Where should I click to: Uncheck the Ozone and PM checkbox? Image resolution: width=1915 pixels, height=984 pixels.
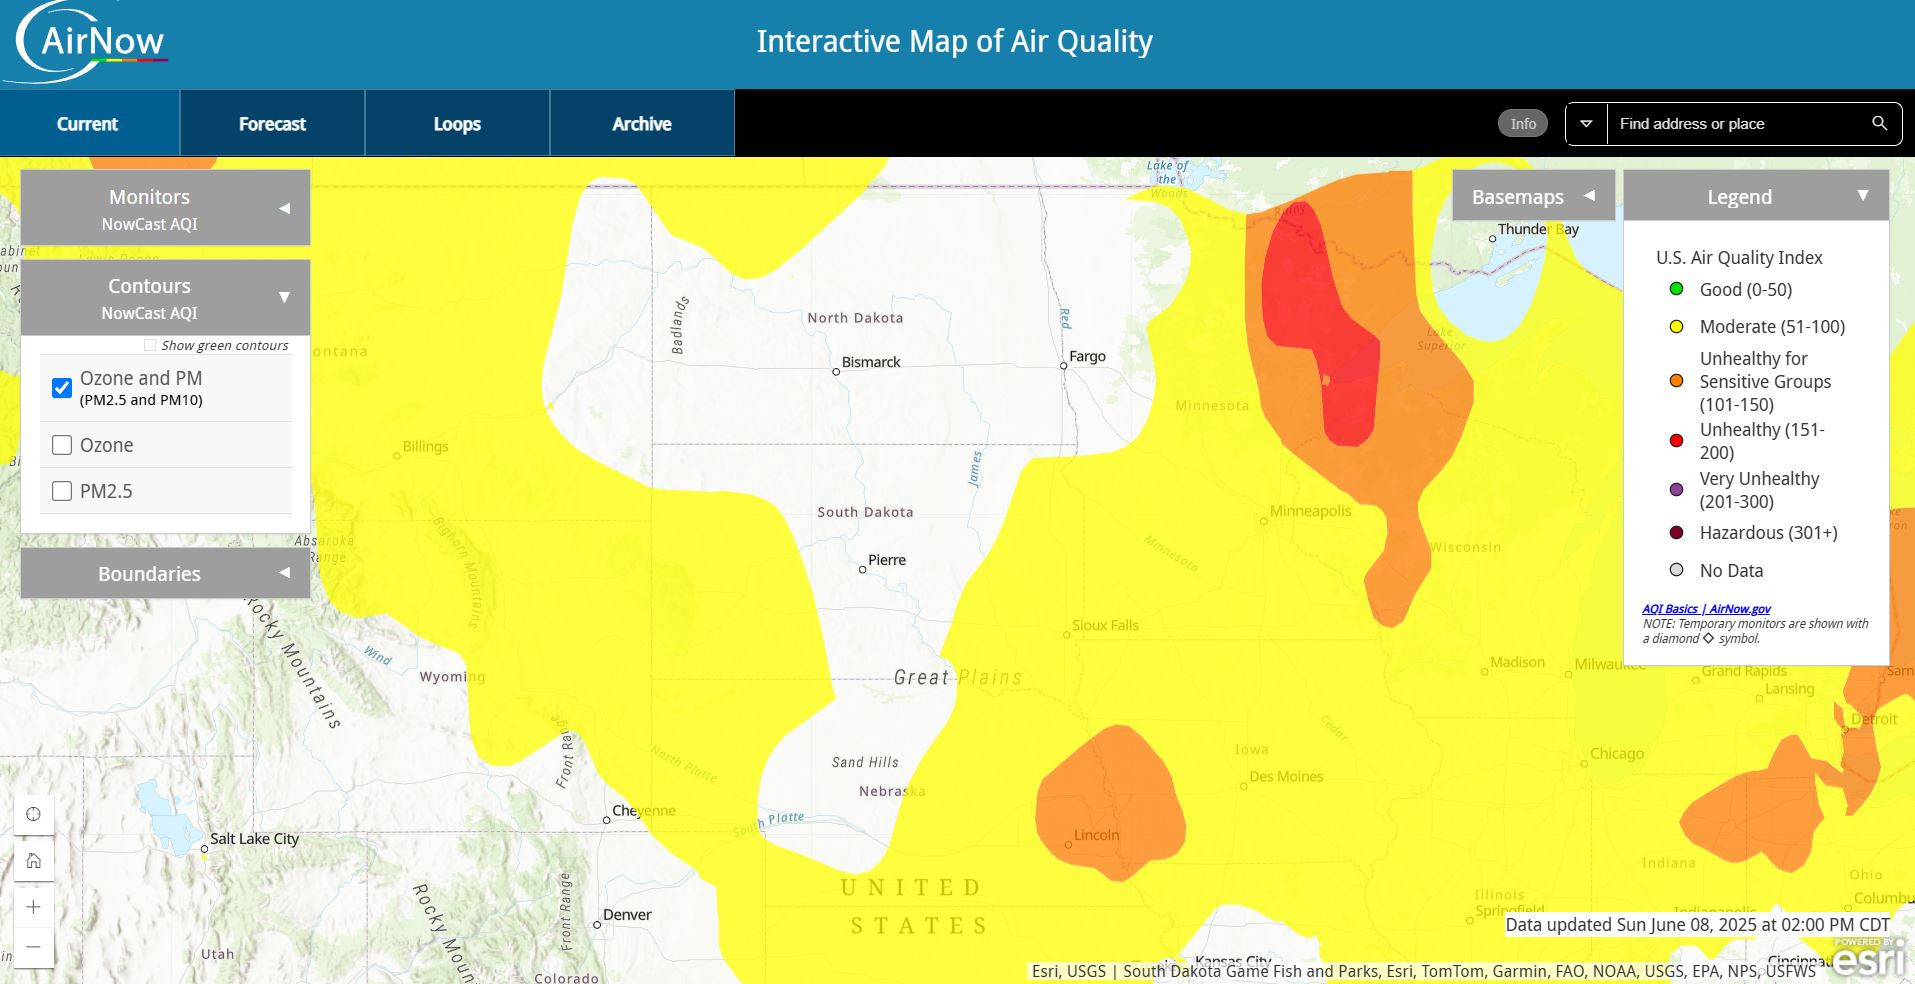click(62, 387)
